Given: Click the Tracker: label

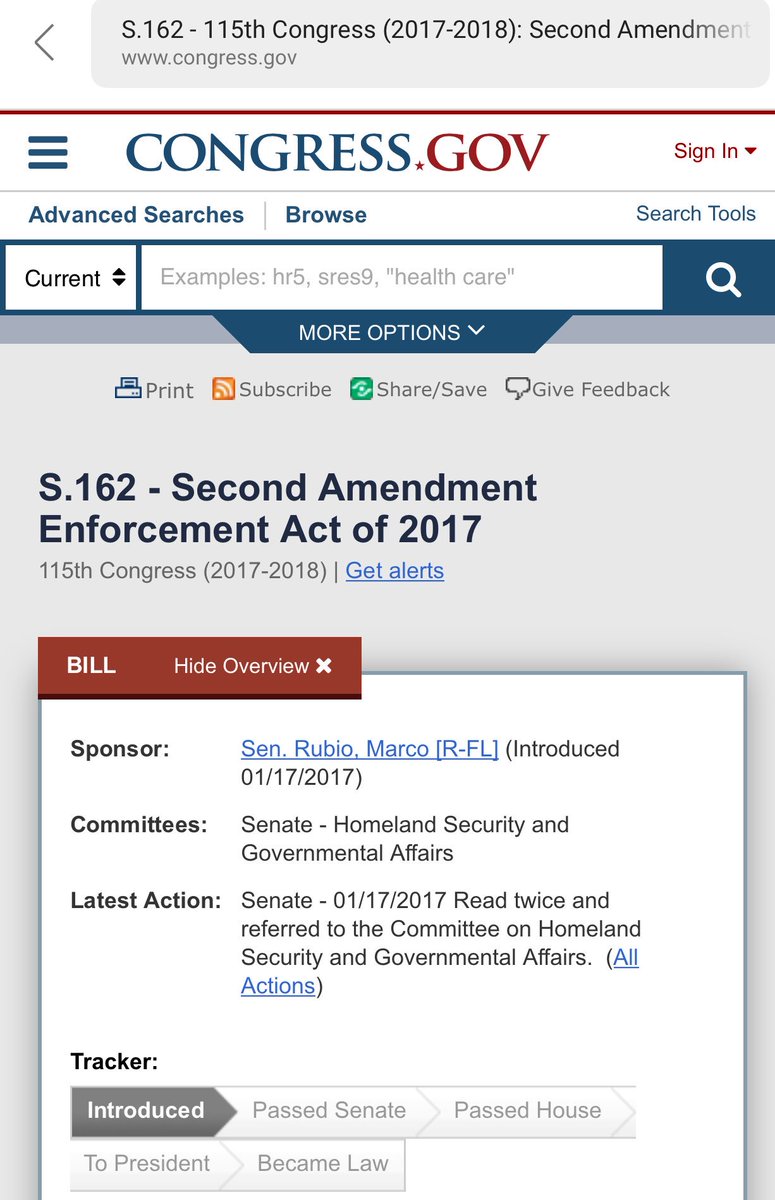Looking at the screenshot, I should click(114, 1061).
